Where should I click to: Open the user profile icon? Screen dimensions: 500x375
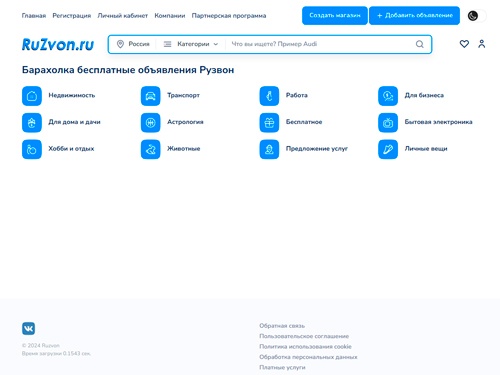tap(482, 44)
